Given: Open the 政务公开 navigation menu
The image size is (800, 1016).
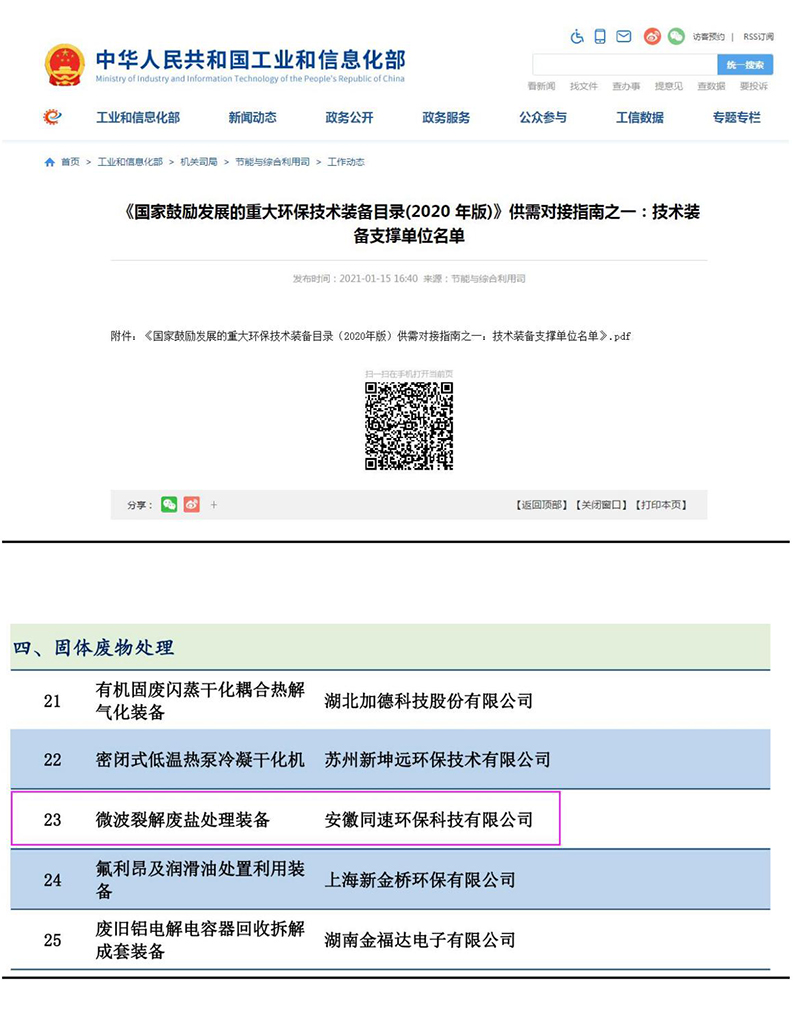Looking at the screenshot, I should pyautogui.click(x=349, y=117).
